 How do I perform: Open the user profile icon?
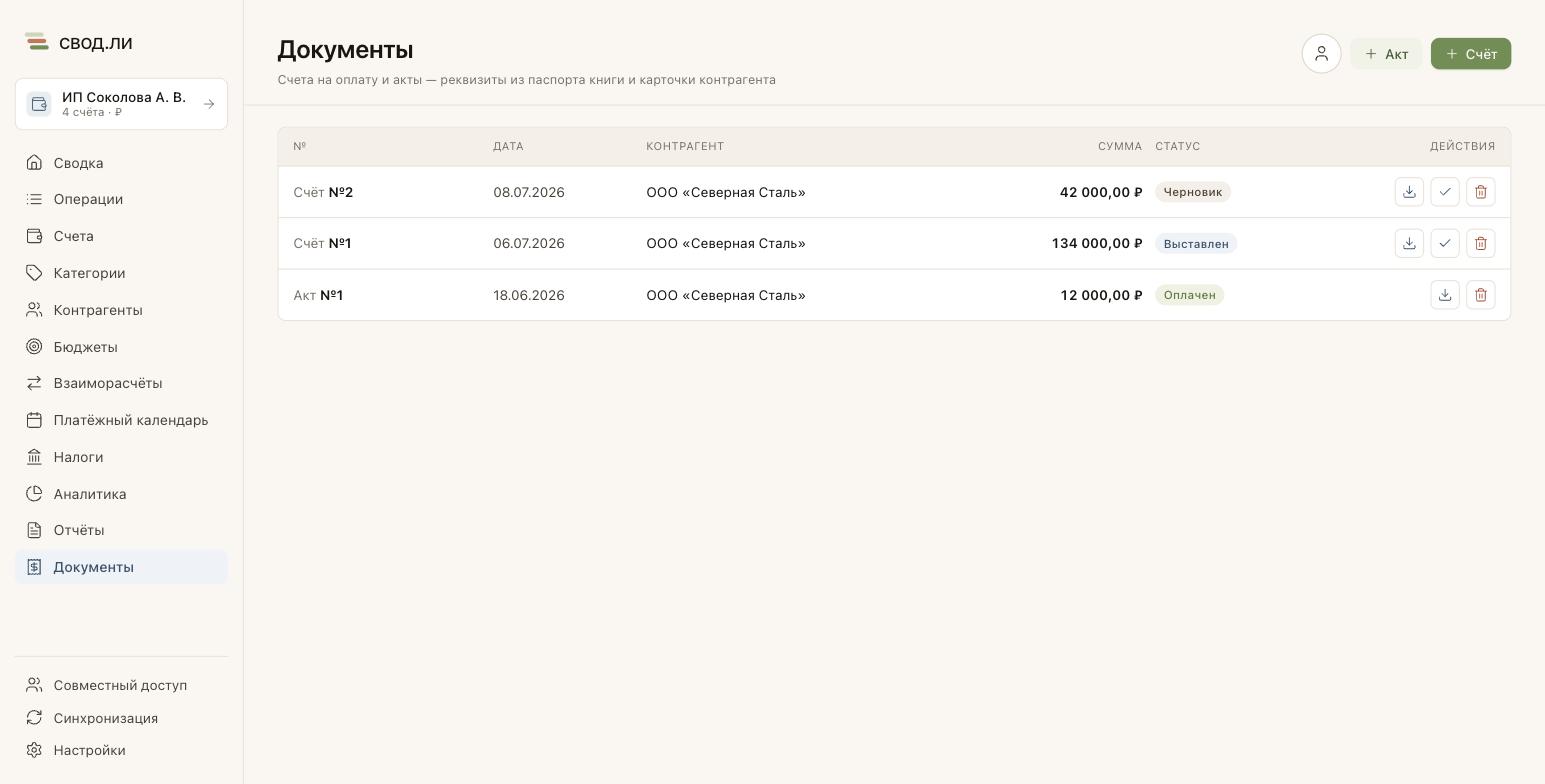pos(1321,54)
